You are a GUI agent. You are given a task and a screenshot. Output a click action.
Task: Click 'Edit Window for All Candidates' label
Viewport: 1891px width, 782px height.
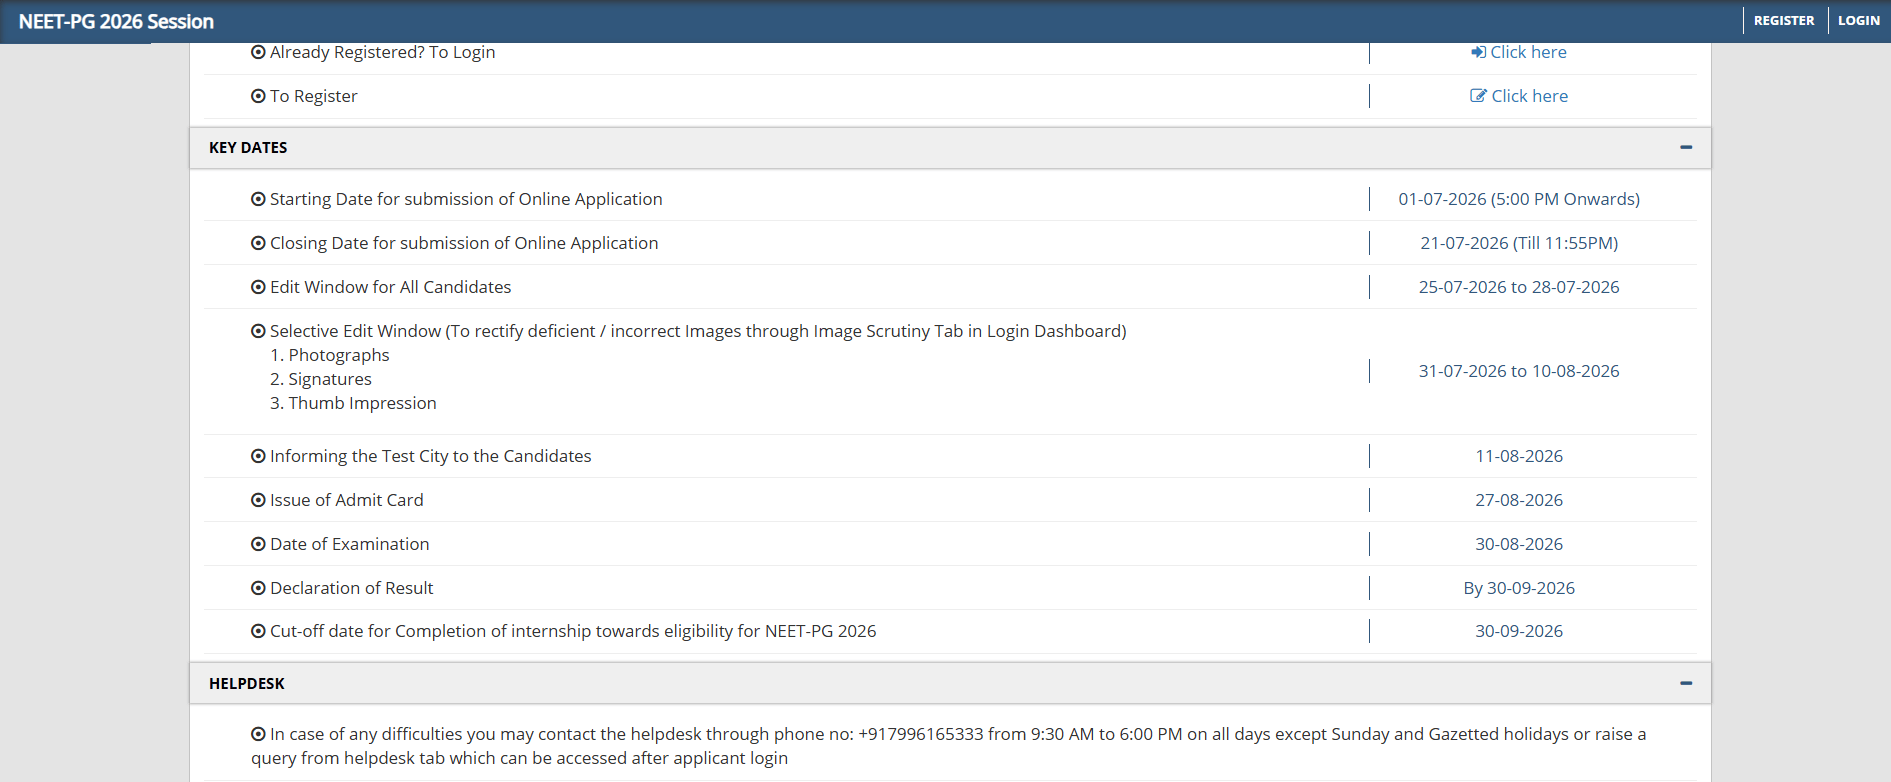(390, 287)
